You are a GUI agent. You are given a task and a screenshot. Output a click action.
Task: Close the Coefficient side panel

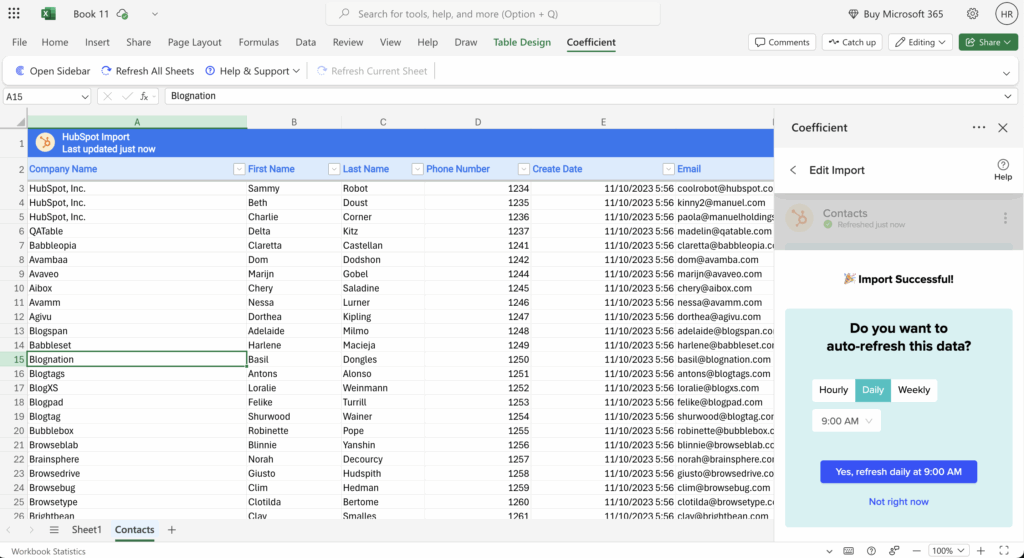click(x=1003, y=127)
